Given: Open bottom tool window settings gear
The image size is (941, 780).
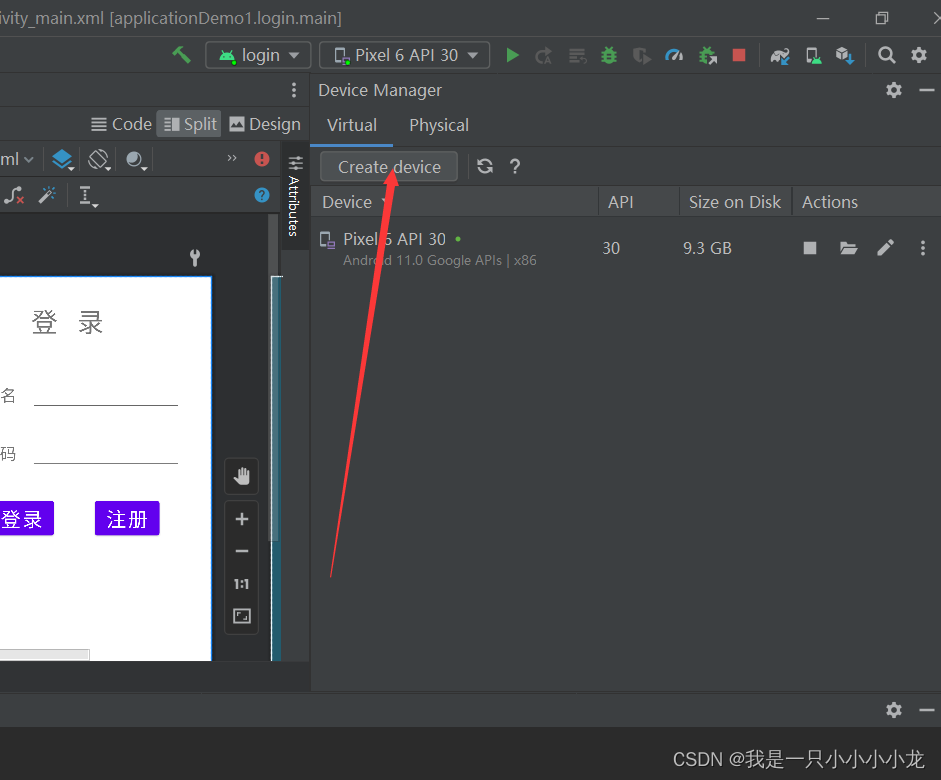Looking at the screenshot, I should tap(894, 710).
